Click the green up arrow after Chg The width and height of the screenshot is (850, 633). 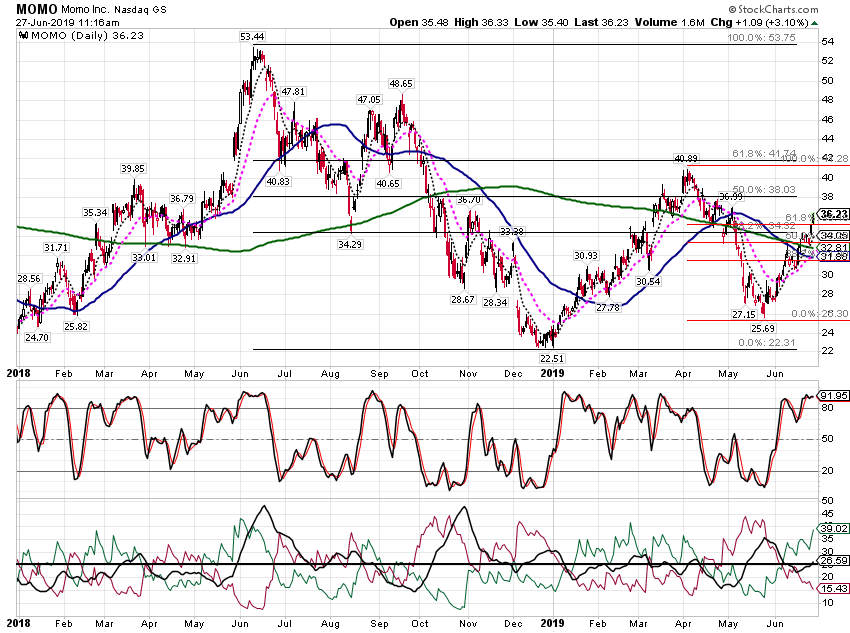click(x=815, y=23)
